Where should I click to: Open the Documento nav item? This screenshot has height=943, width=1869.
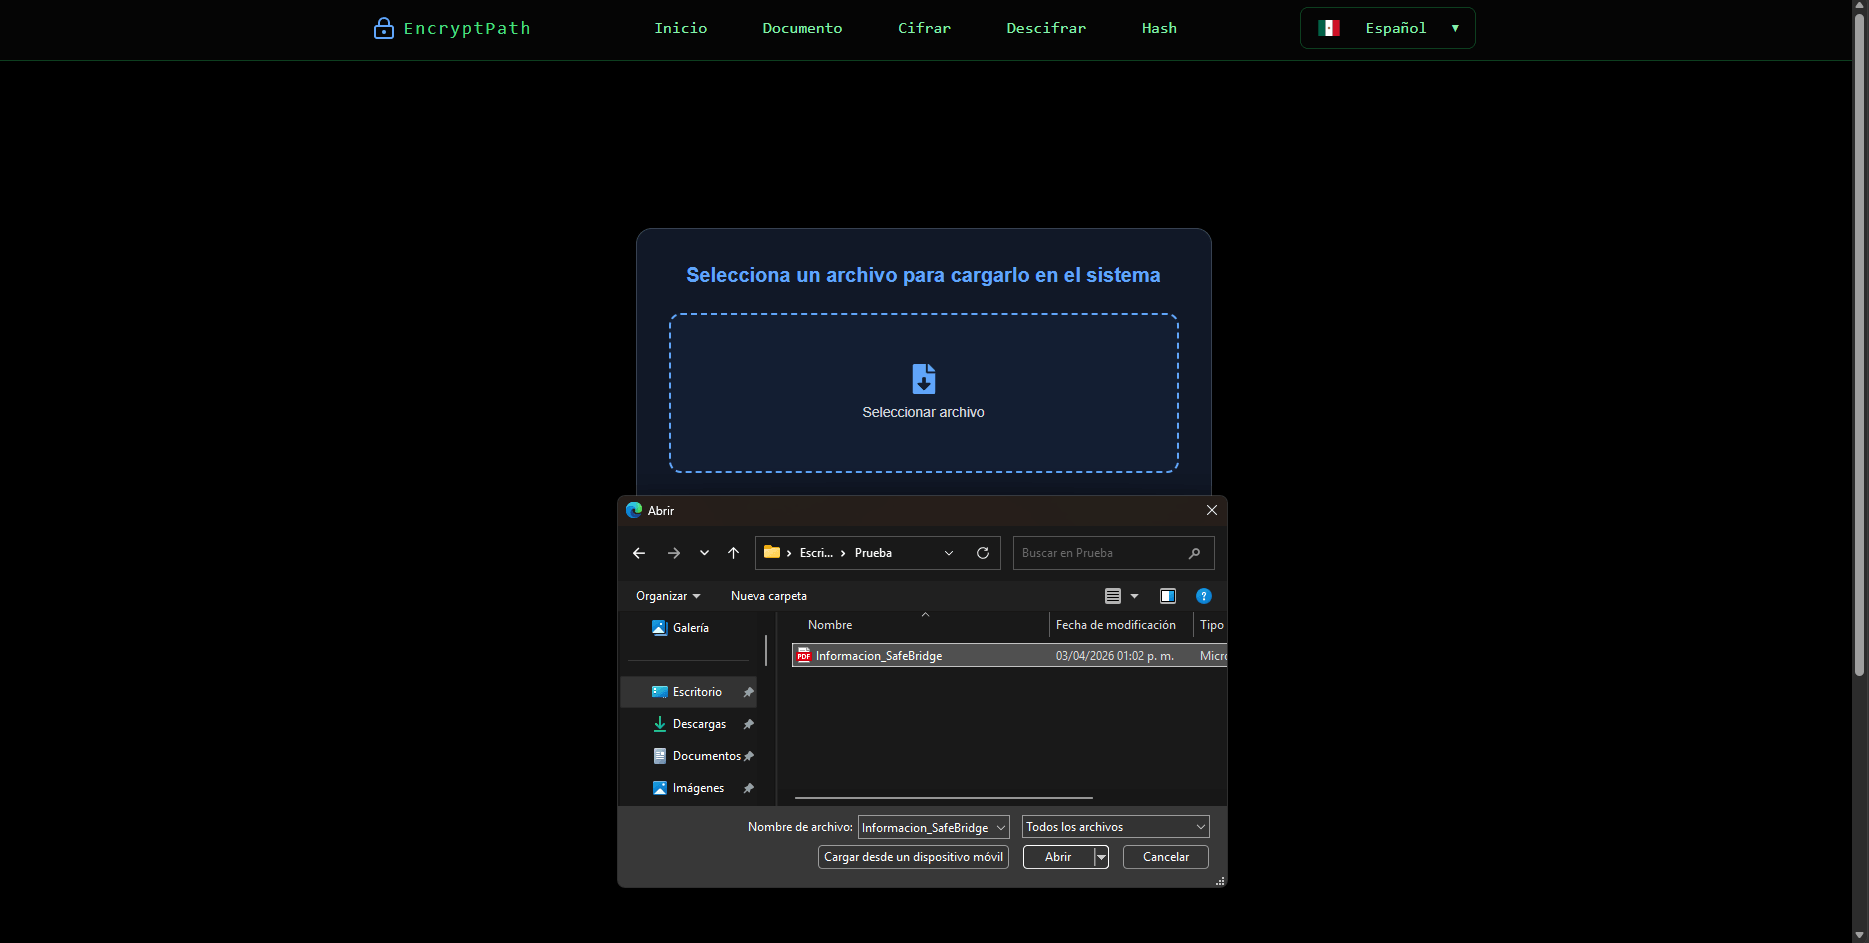coord(802,28)
